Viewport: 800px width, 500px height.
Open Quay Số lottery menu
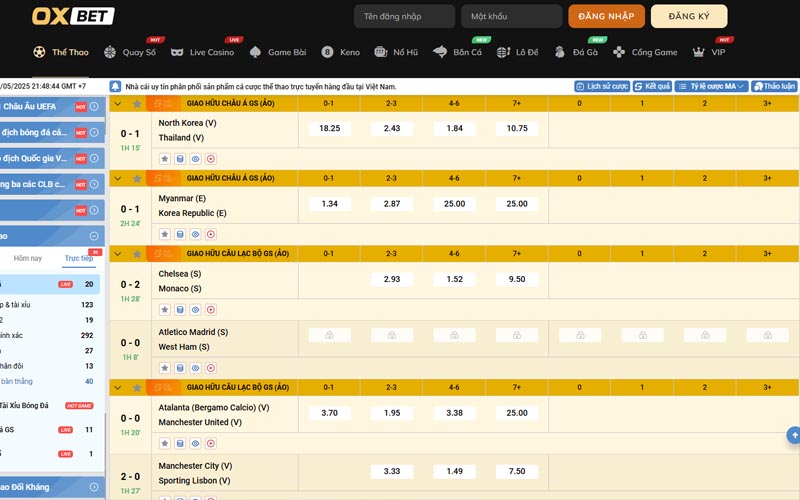click(x=130, y=52)
